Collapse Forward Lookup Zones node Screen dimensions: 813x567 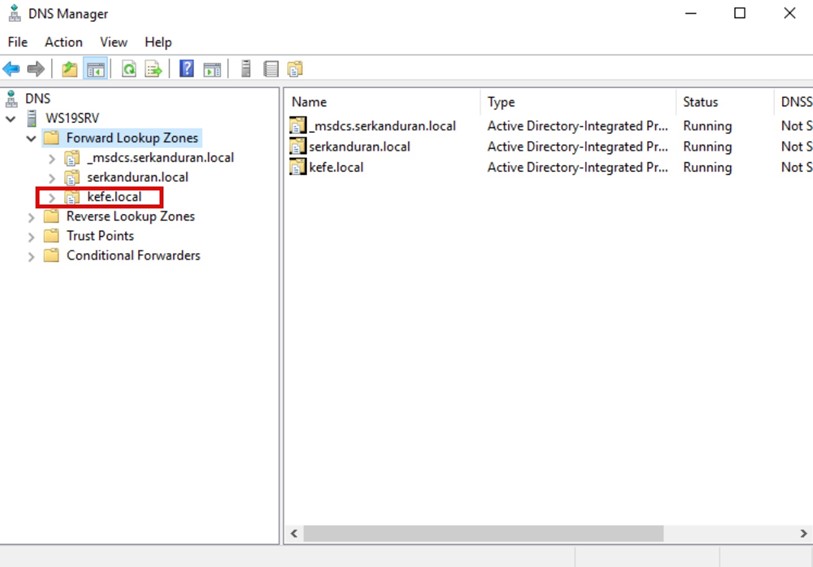(31, 139)
